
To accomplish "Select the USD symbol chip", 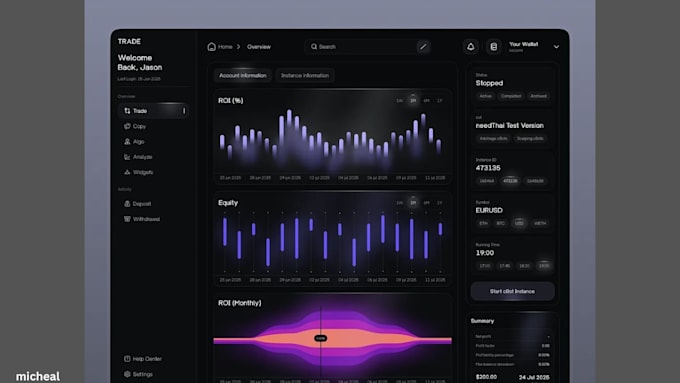I will point(519,223).
